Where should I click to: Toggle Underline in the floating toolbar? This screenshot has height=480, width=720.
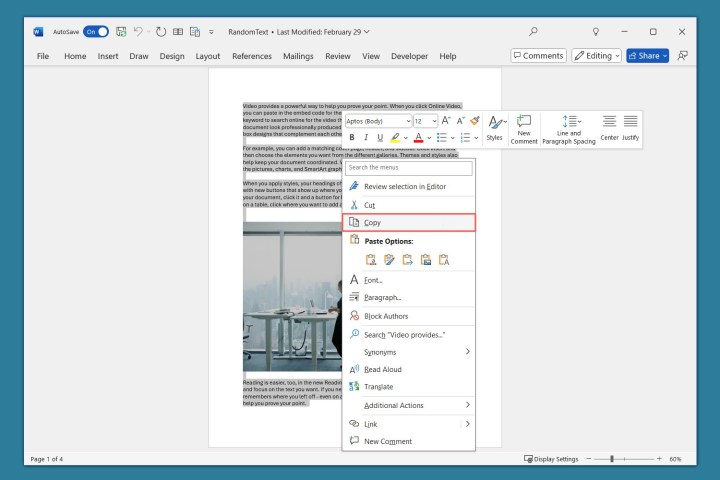coord(380,137)
